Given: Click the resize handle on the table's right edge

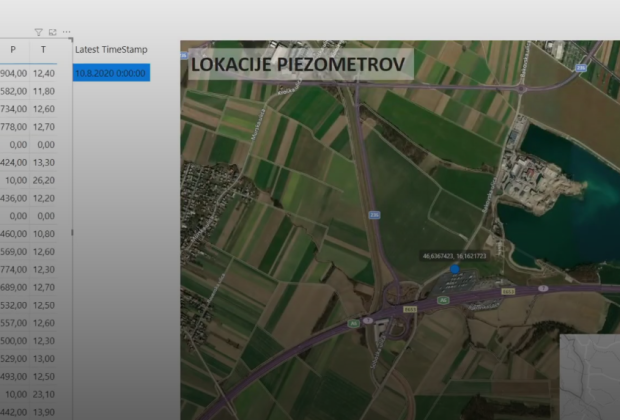Looking at the screenshot, I should pyautogui.click(x=72, y=233).
